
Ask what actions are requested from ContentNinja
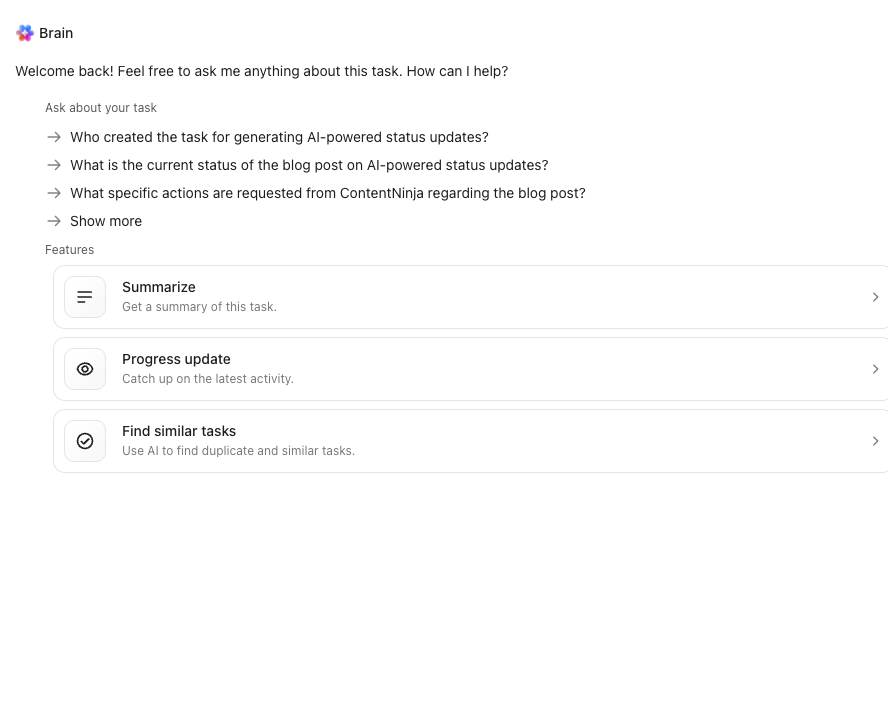tap(327, 193)
